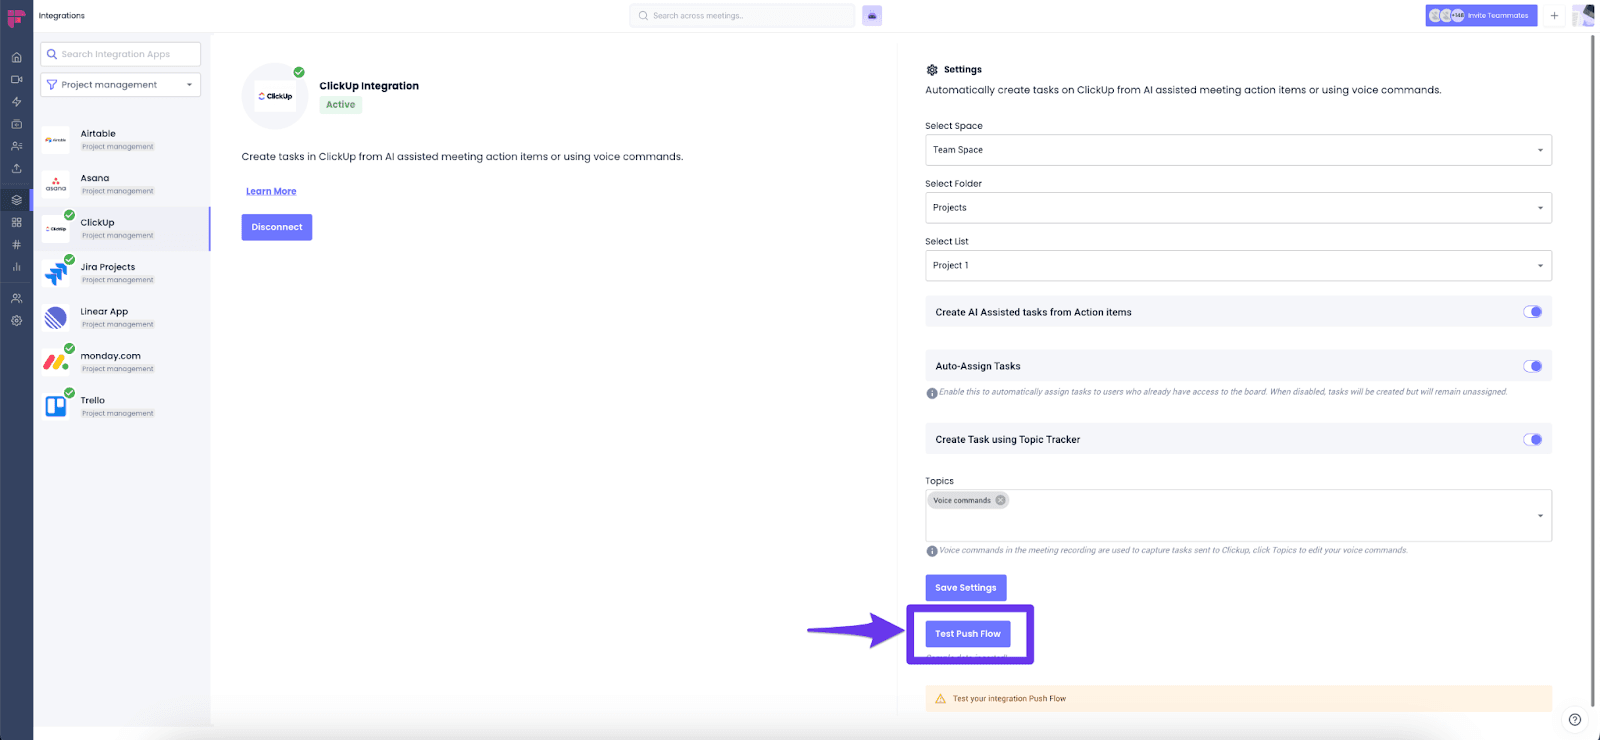Image resolution: width=1600 pixels, height=740 pixels.
Task: Open the Project management filter dropdown
Action: click(x=120, y=85)
